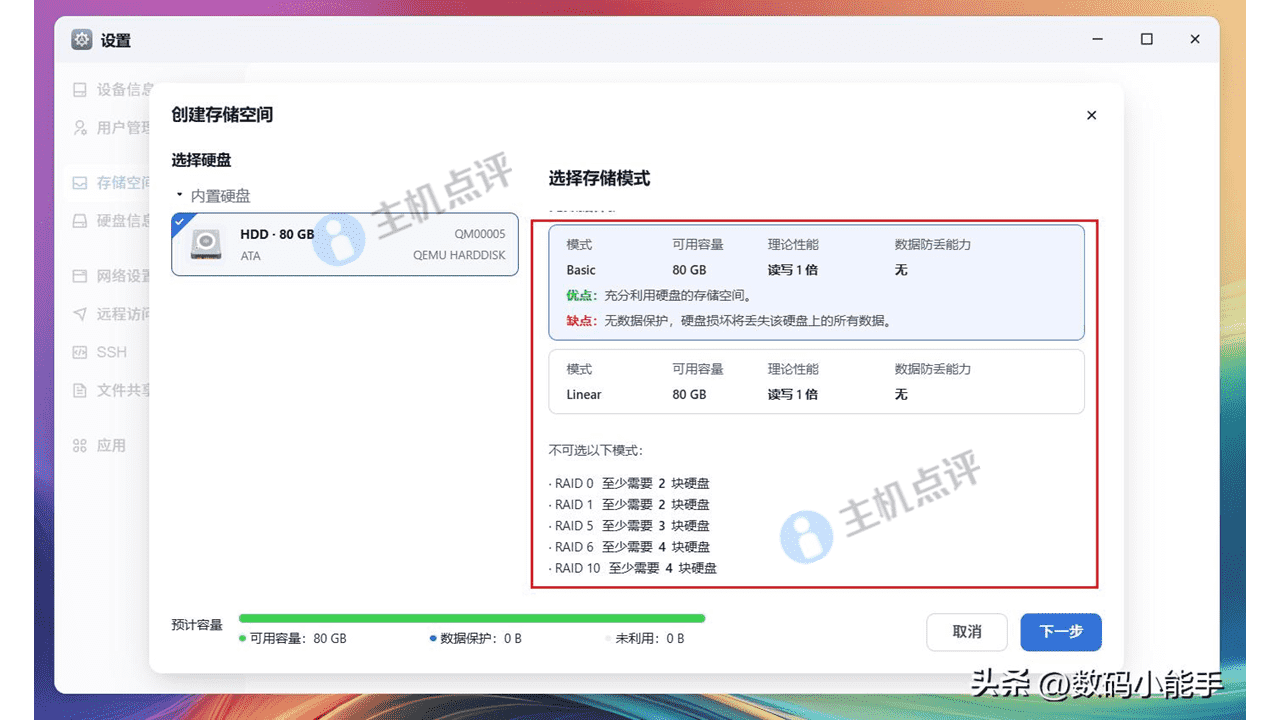Viewport: 1280px width, 720px height.
Task: Click the 远程访问 remote access icon
Action: [80, 314]
